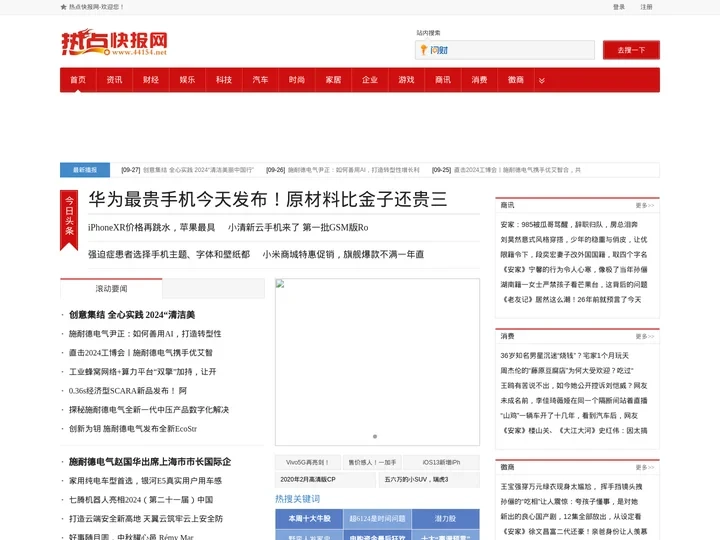Select the 滚动要闻 tab
The image size is (720, 540).
111,288
